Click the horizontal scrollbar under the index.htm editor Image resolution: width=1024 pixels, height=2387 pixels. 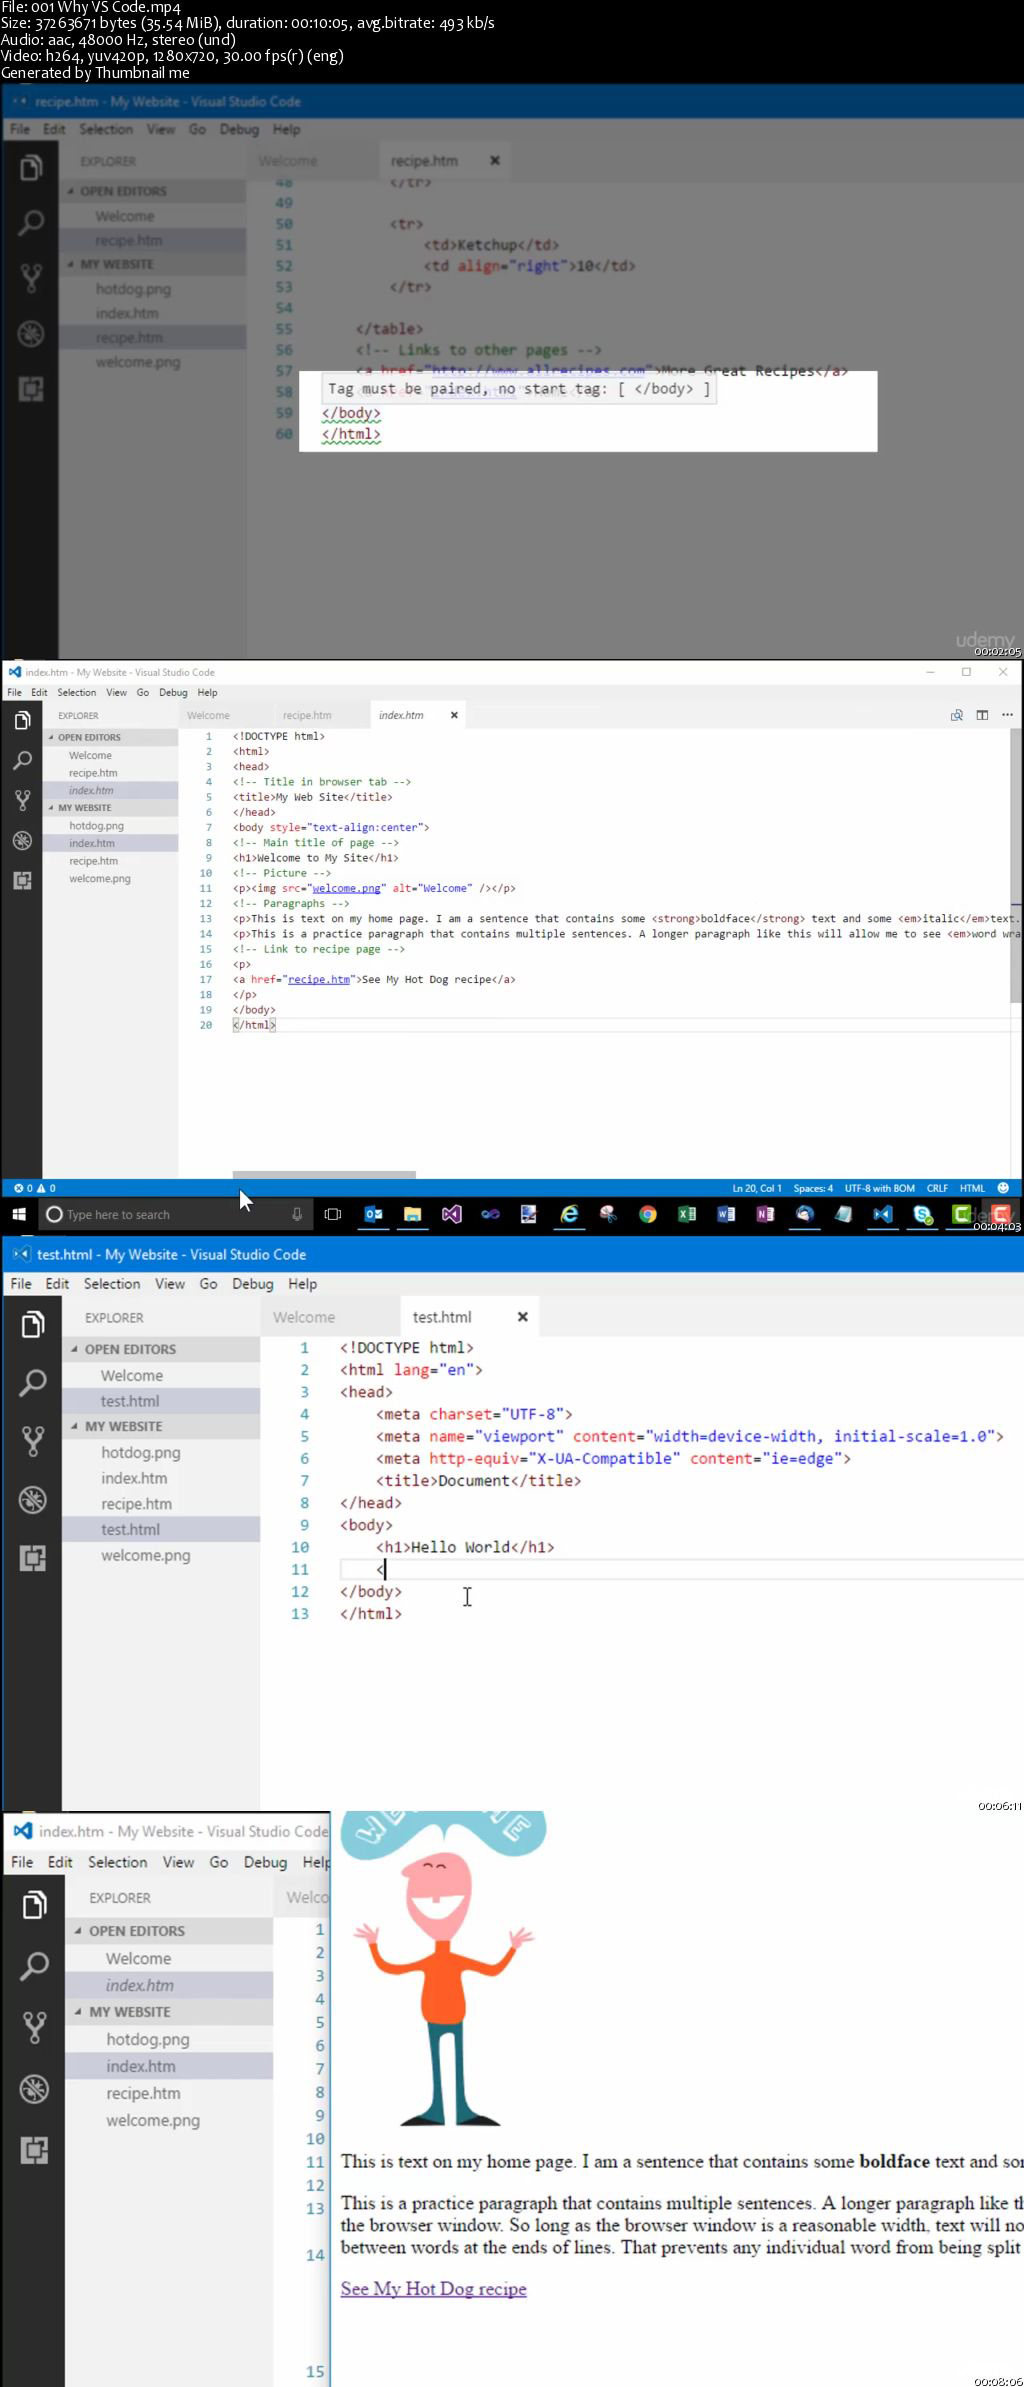coord(324,1175)
